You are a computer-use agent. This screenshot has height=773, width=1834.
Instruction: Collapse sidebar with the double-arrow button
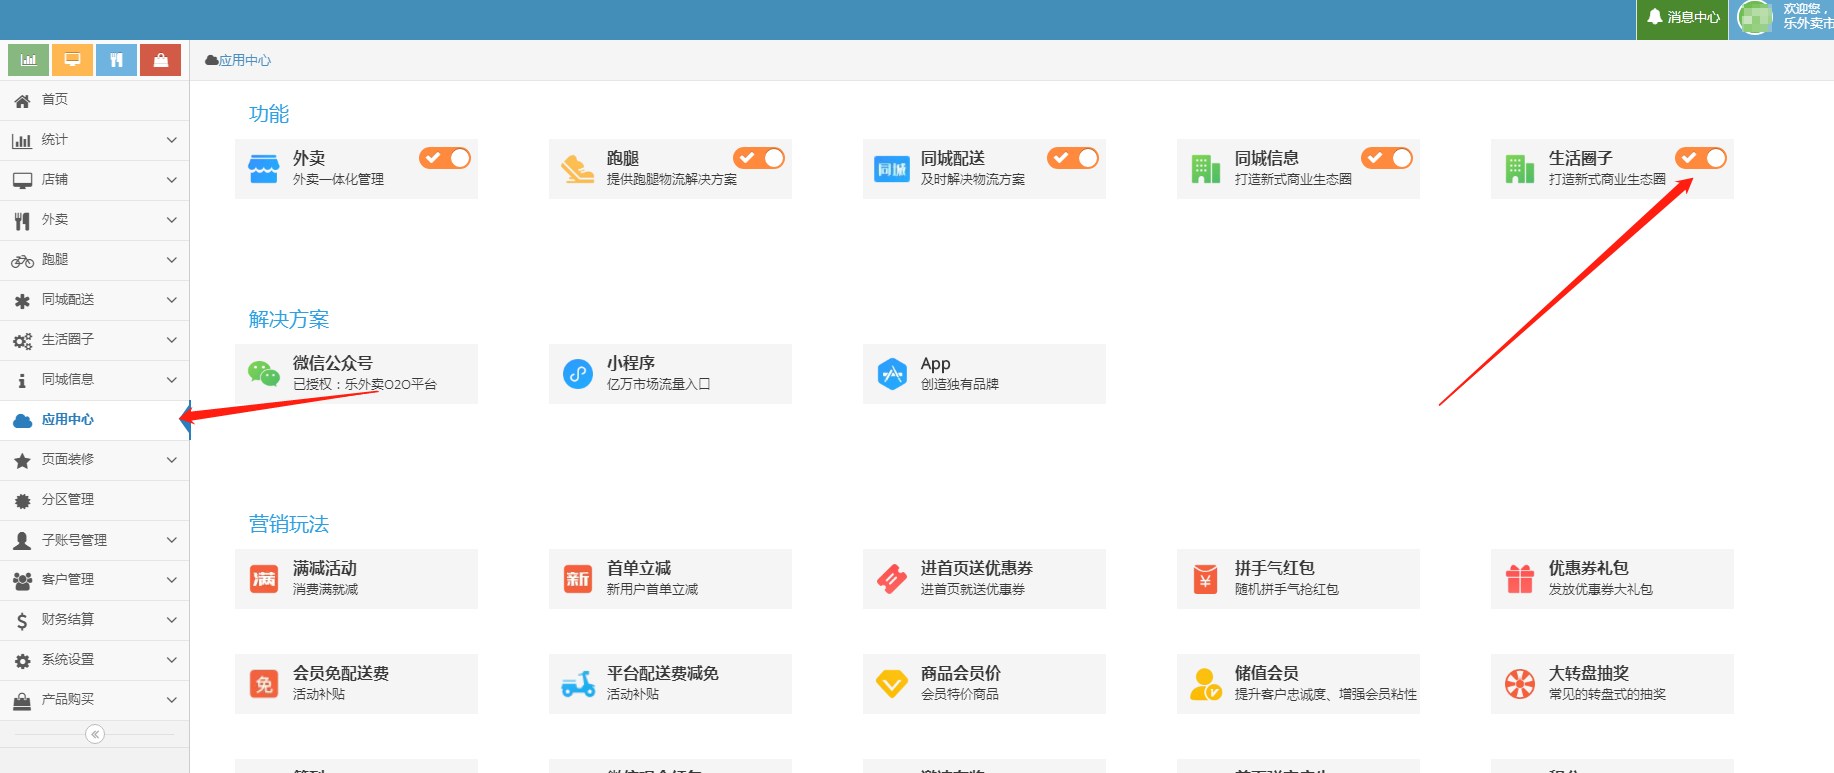coord(95,734)
